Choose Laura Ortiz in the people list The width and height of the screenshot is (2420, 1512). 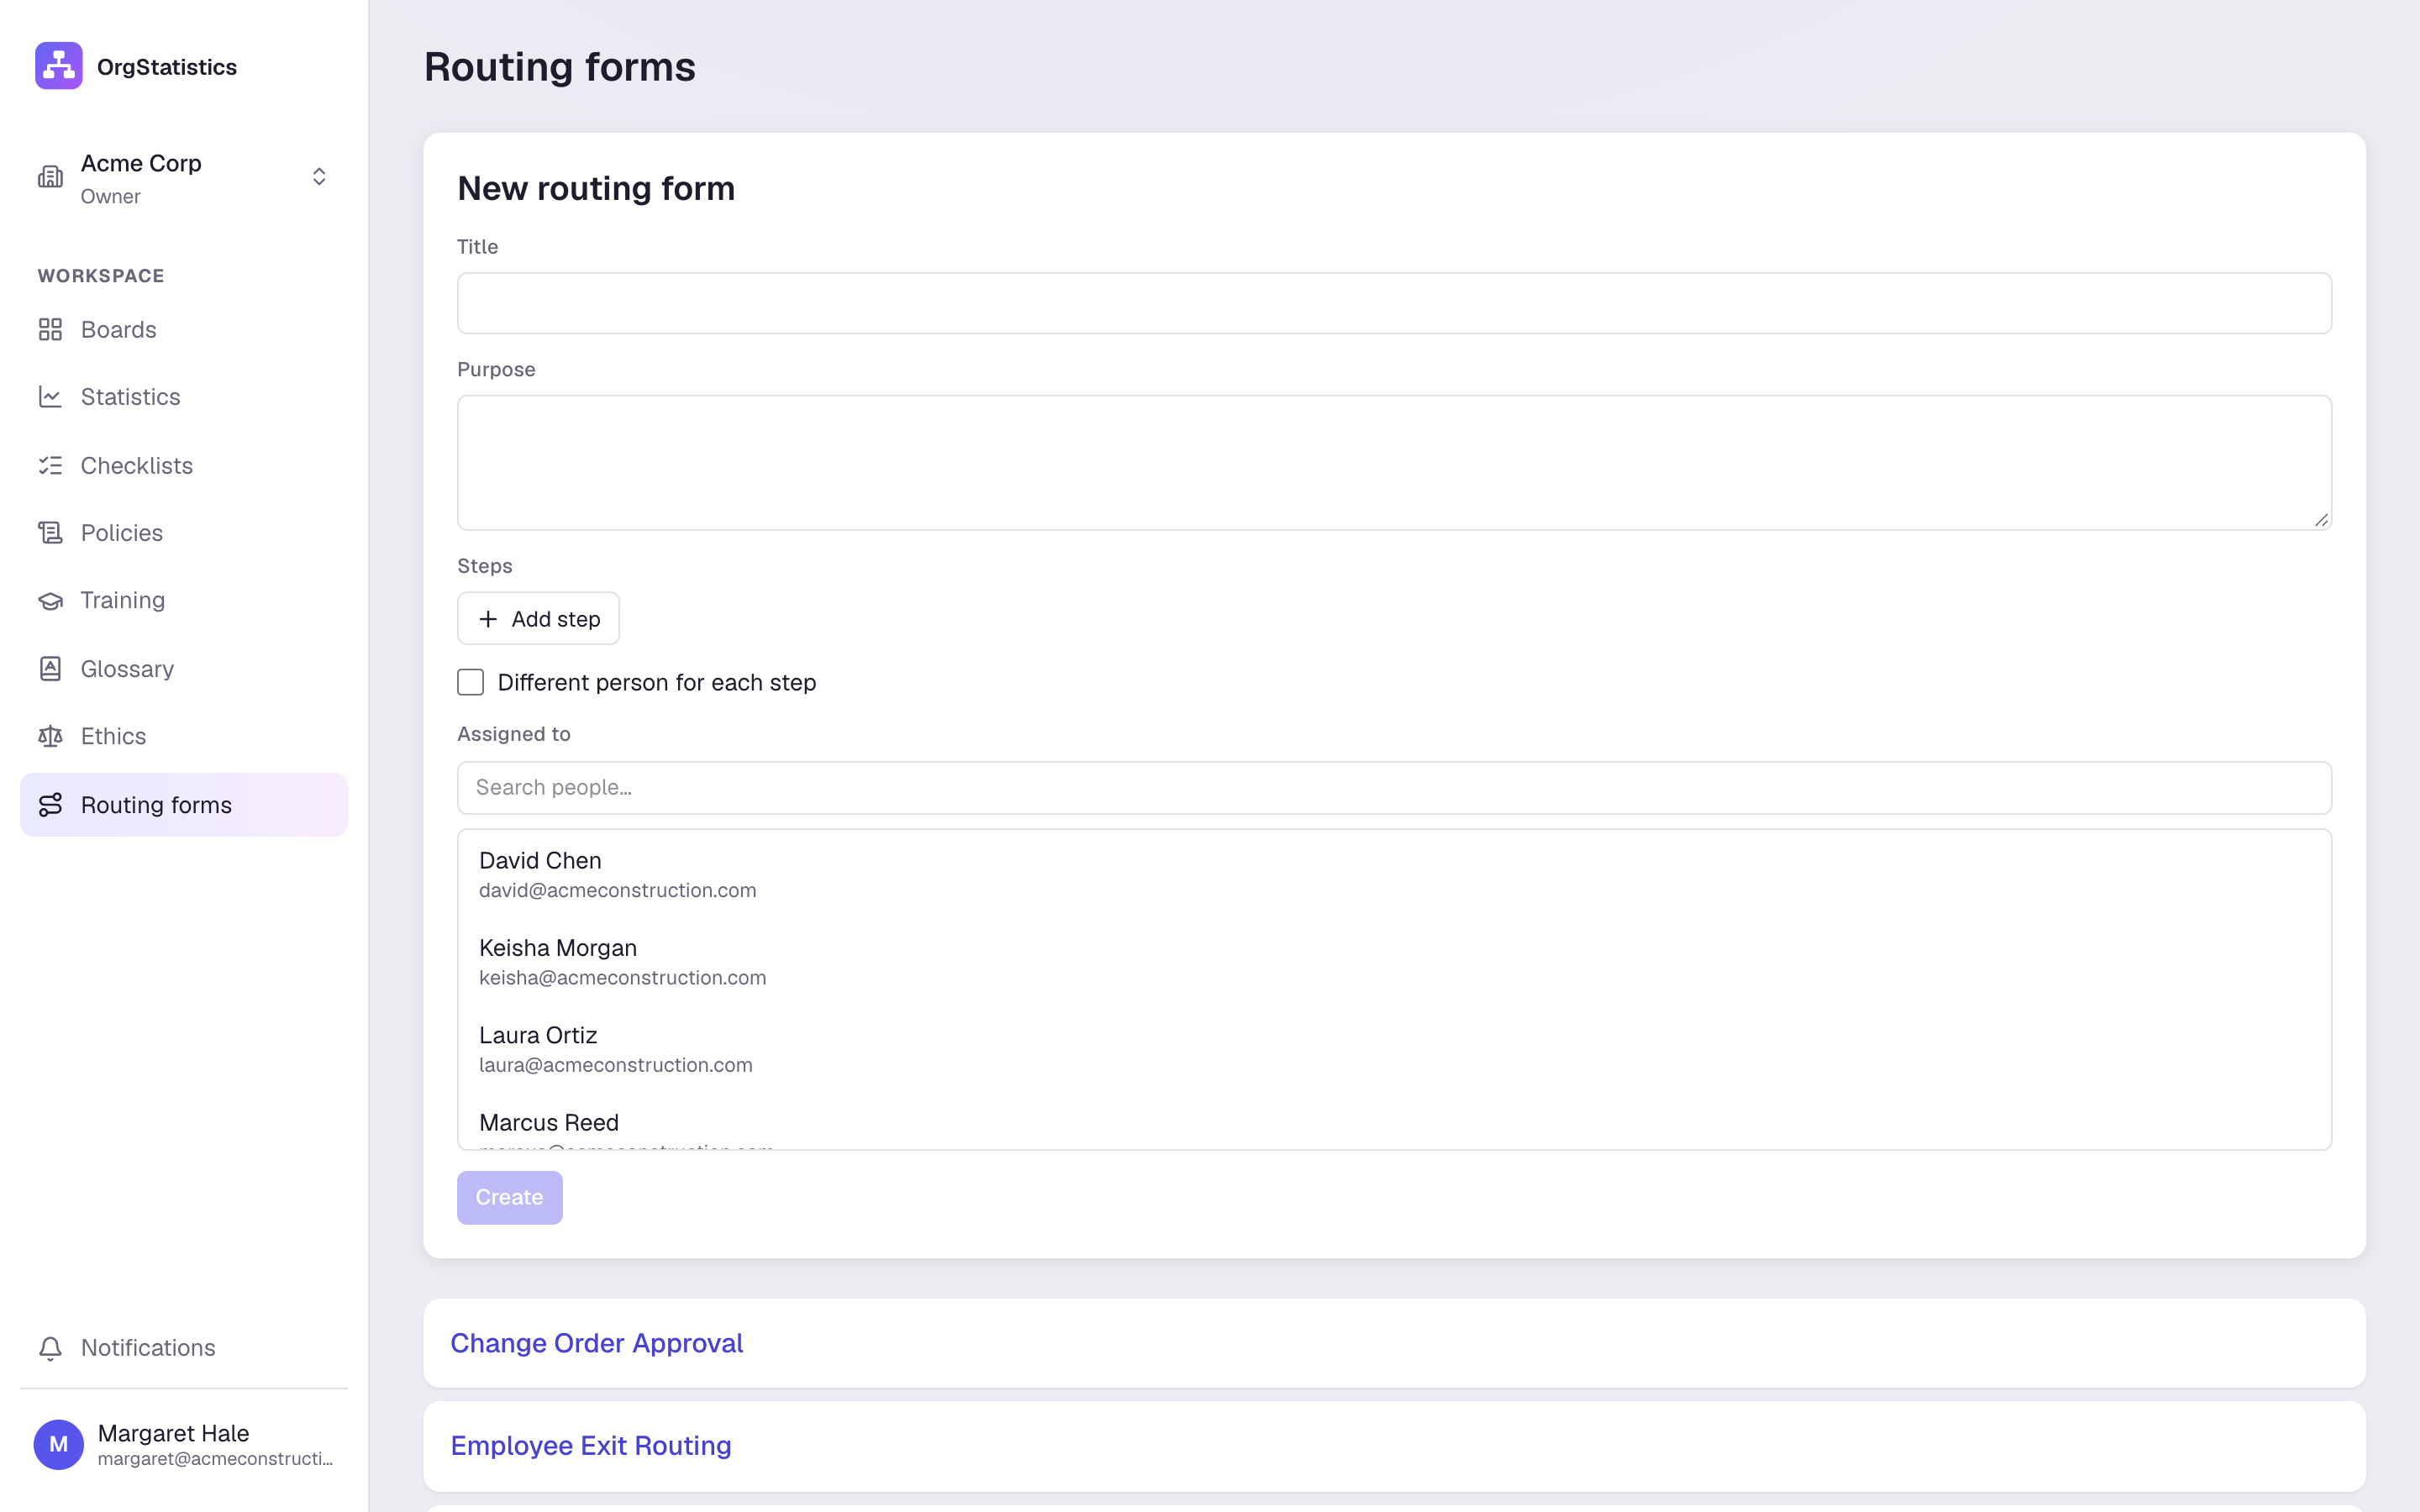coord(1394,1049)
